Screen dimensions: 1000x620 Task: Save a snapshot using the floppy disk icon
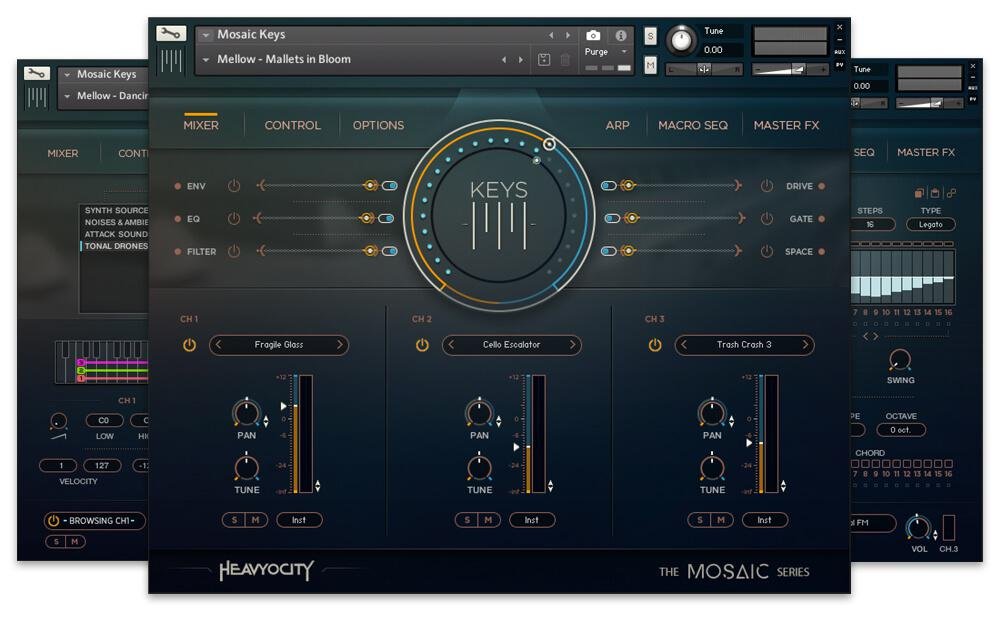(x=543, y=59)
